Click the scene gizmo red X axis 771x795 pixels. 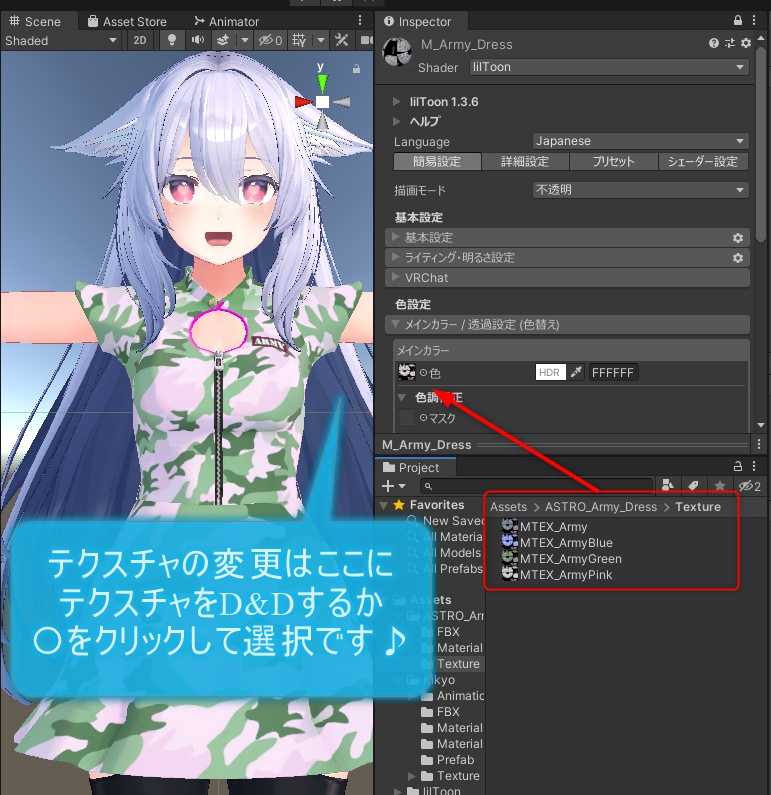click(x=303, y=102)
